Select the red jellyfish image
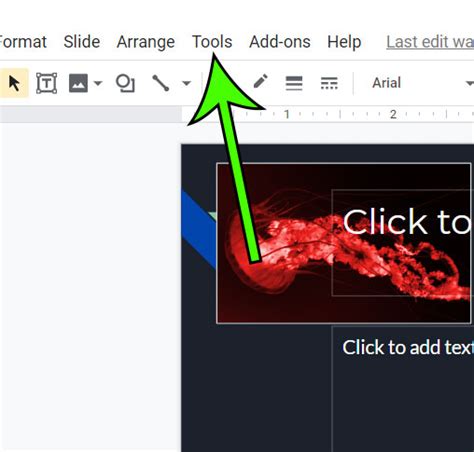This screenshot has height=452, width=474. pos(344,243)
